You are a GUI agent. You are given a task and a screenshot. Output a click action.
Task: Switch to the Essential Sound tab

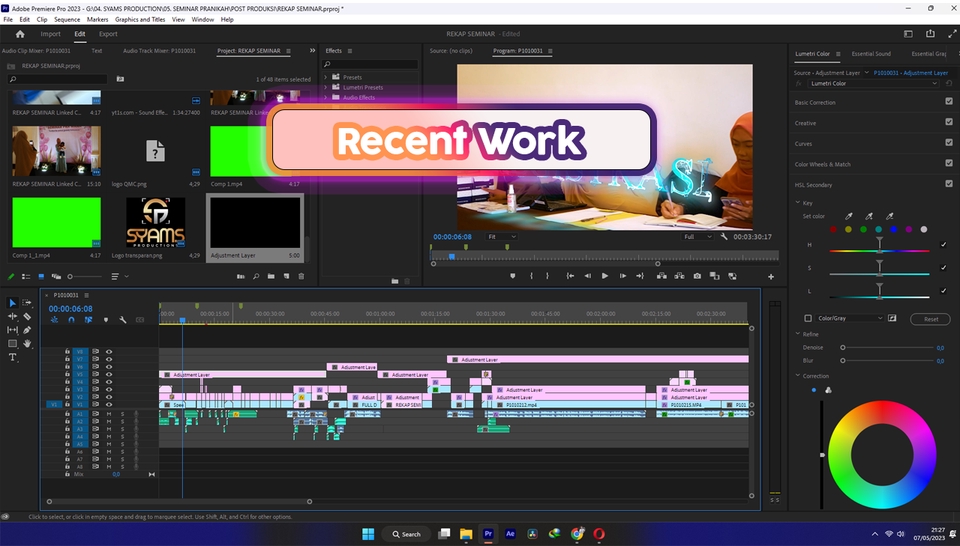click(x=871, y=54)
